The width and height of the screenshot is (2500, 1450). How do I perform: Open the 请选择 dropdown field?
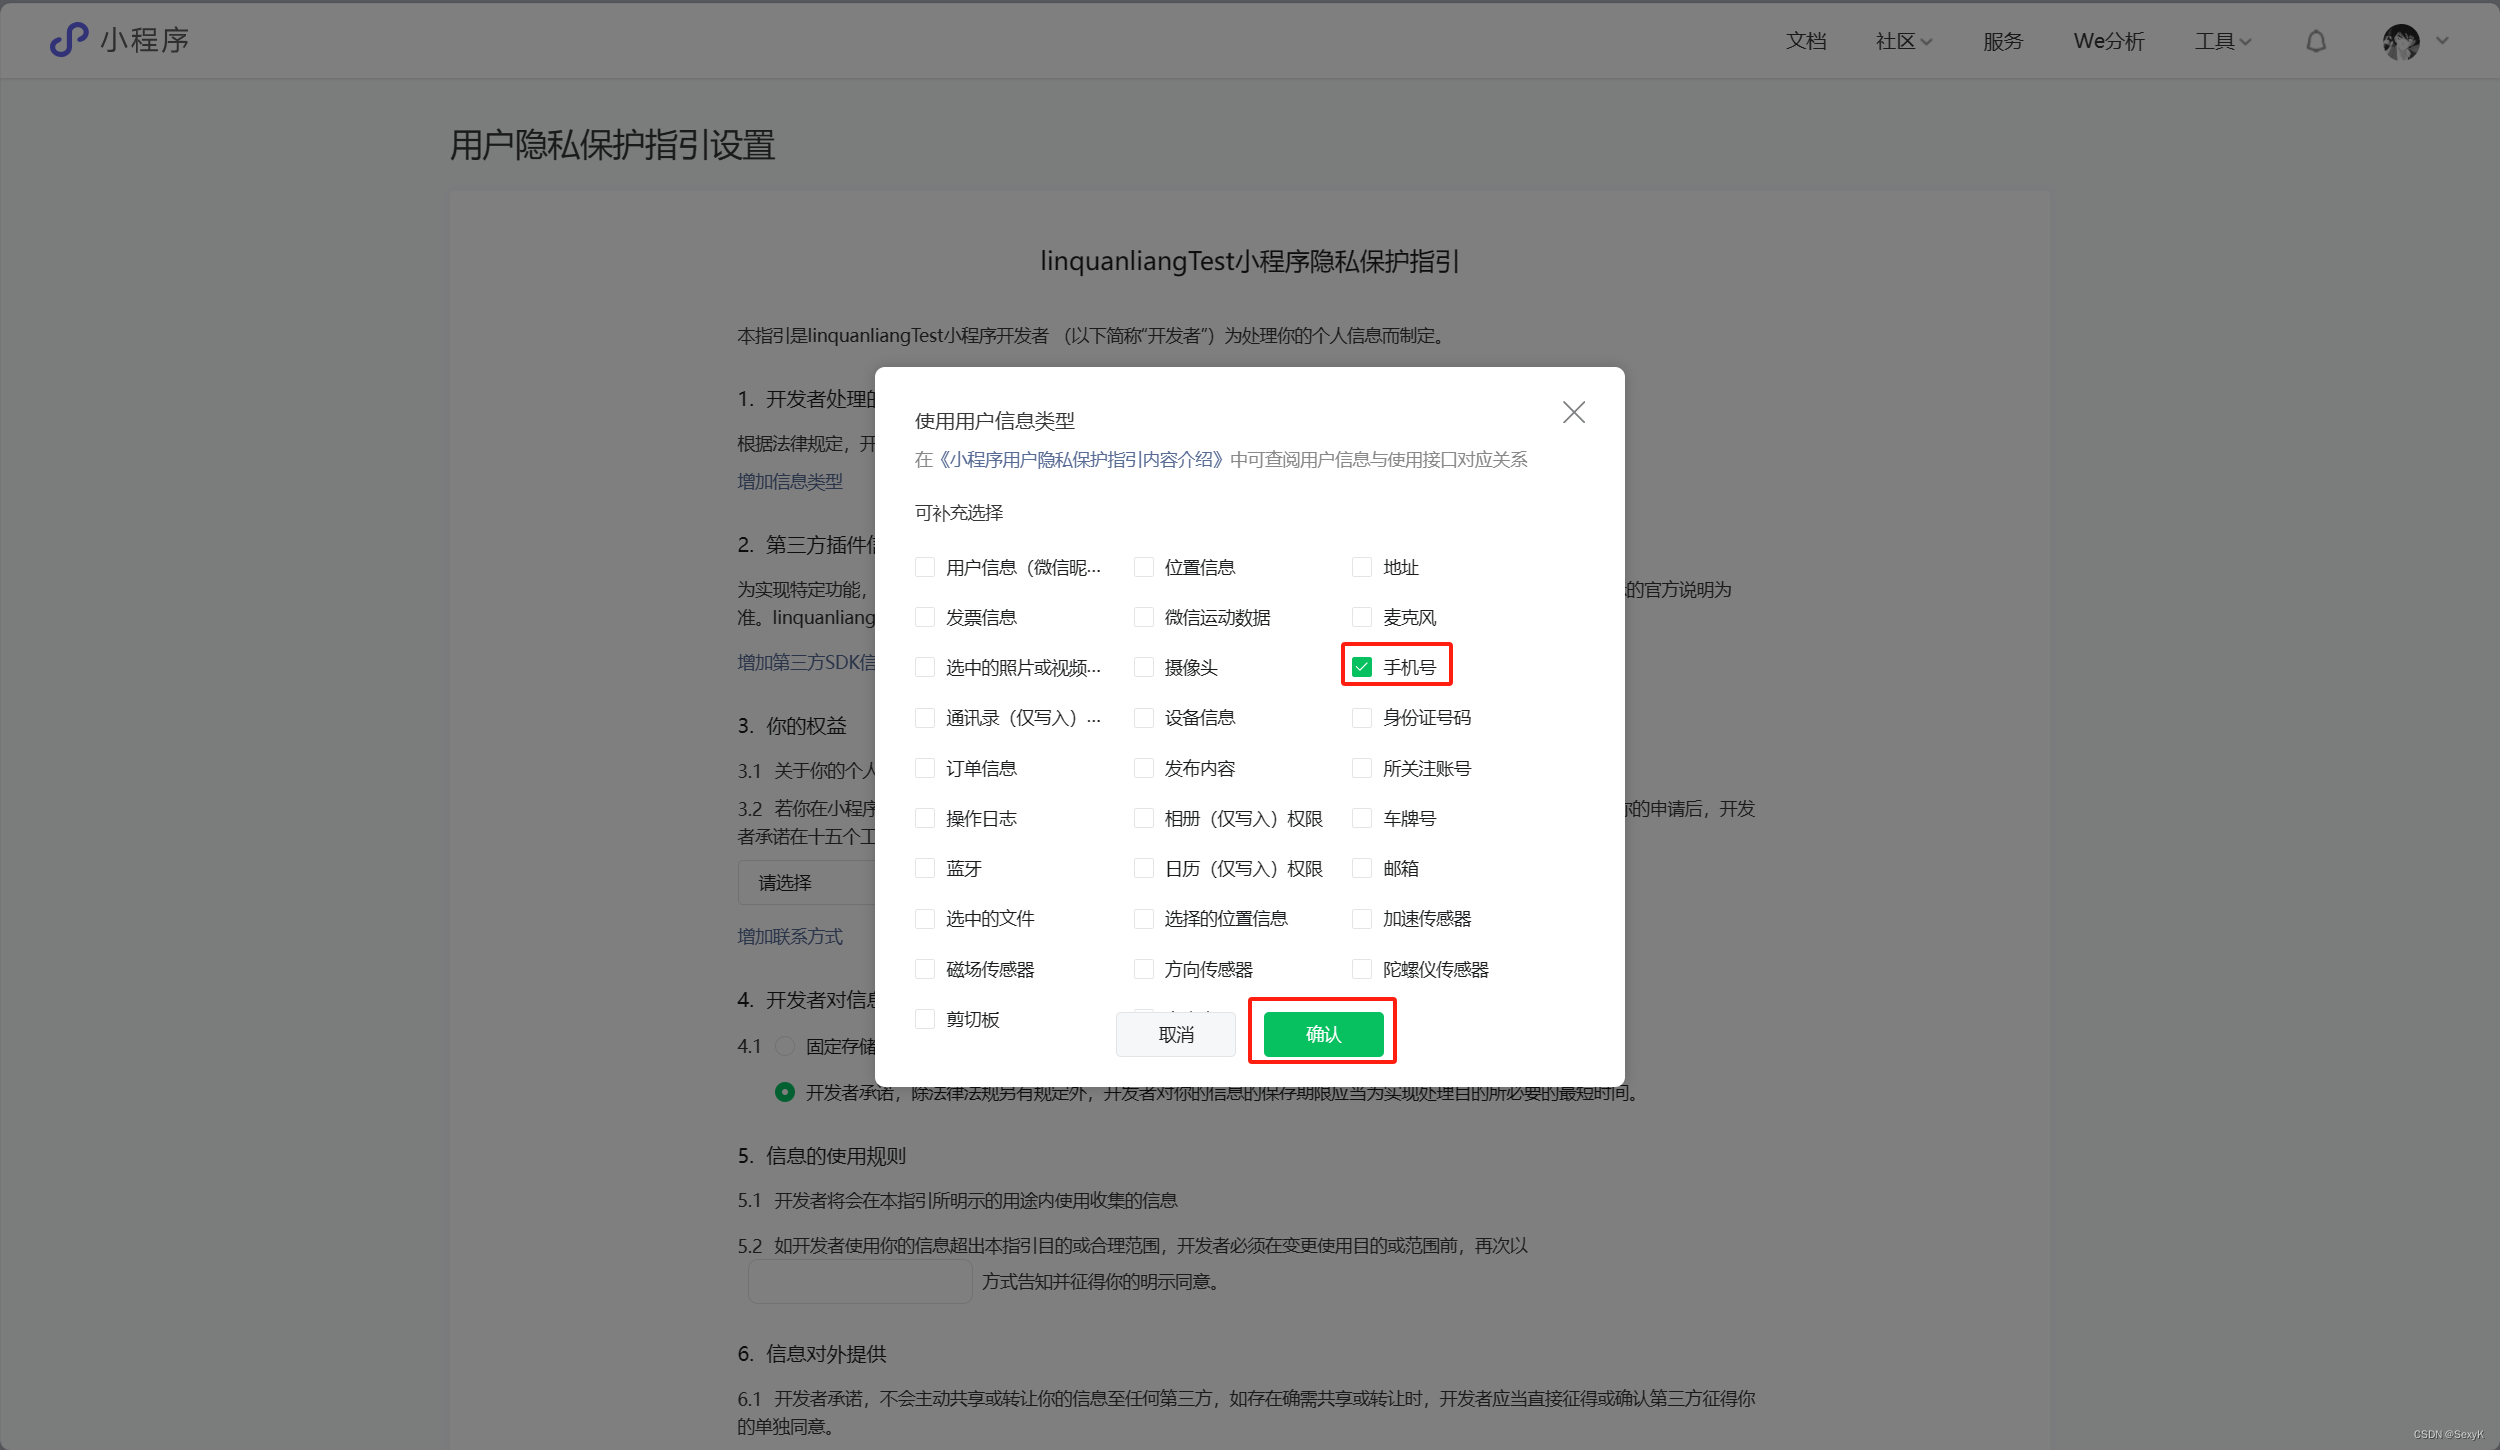coord(806,882)
